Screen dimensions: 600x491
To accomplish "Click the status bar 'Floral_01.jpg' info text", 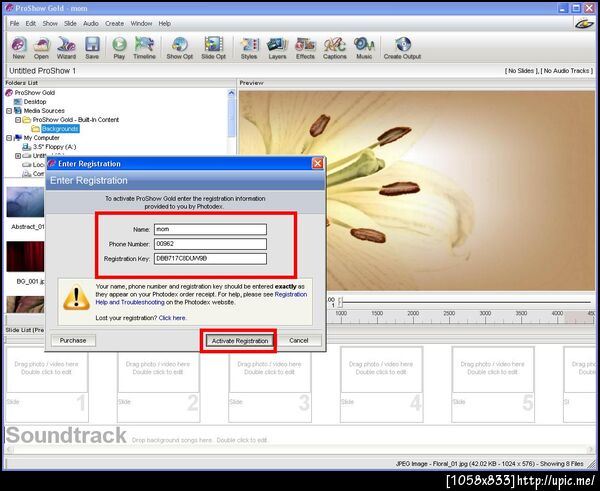I will (x=489, y=464).
